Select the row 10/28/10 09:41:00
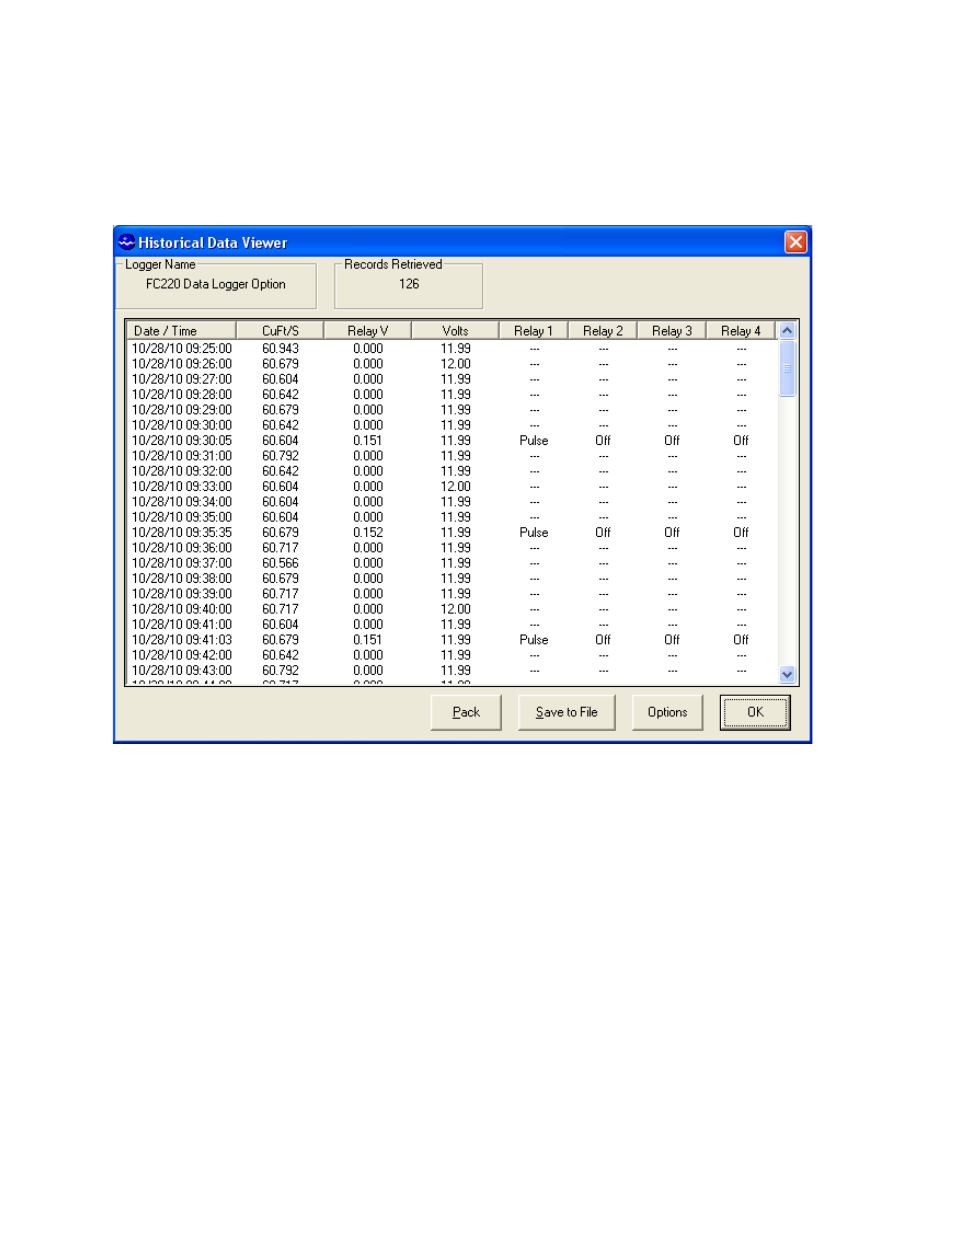This screenshot has width=954, height=1235. (452, 625)
